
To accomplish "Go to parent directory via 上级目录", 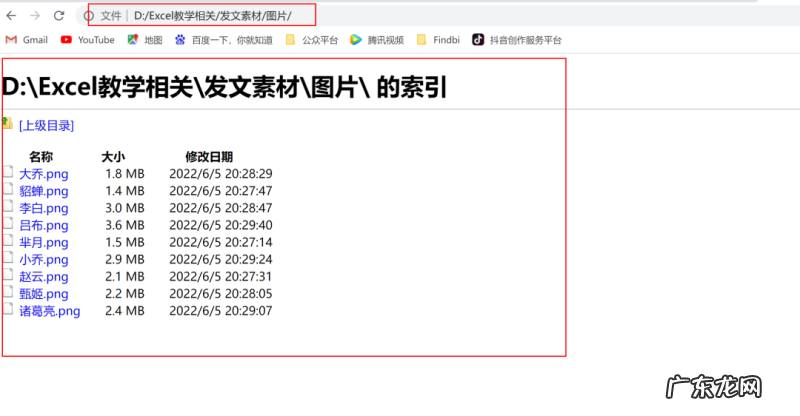I will tap(46, 126).
